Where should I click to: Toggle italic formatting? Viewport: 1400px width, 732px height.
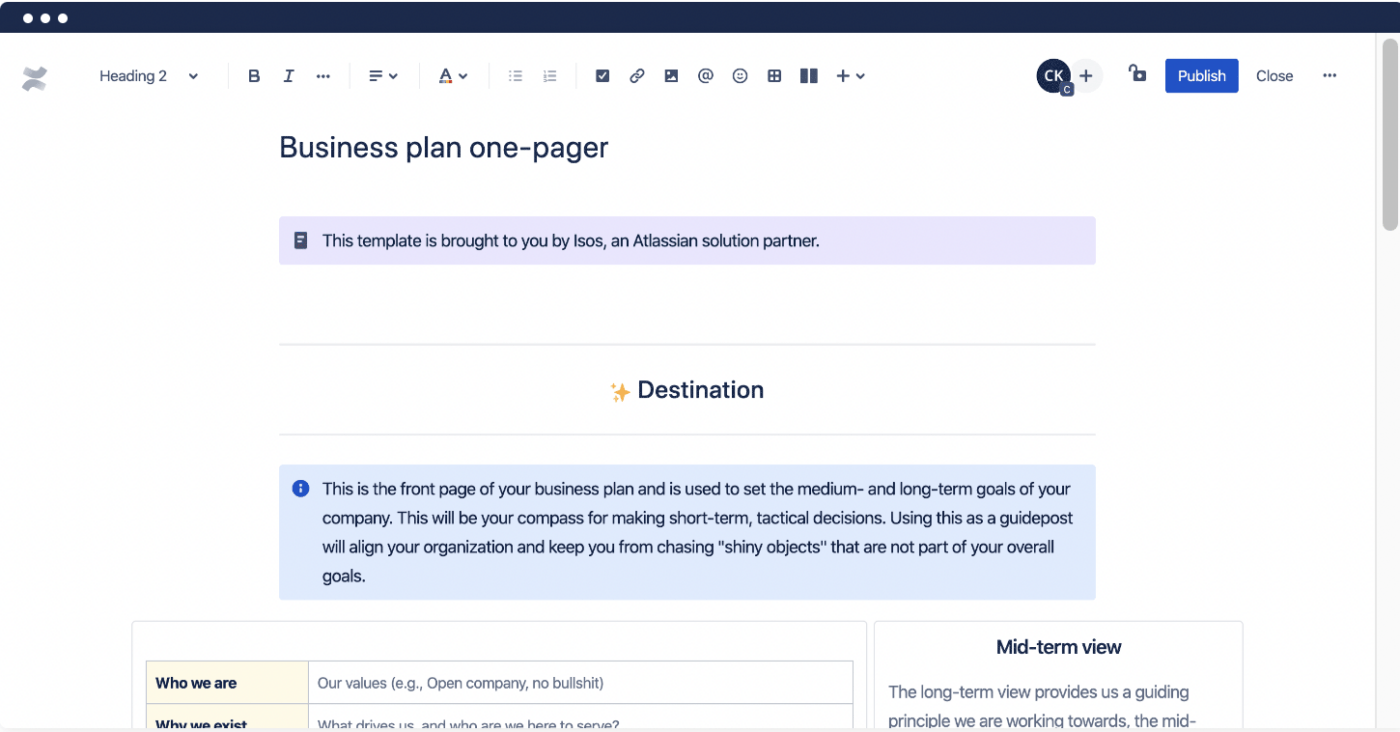coord(288,76)
